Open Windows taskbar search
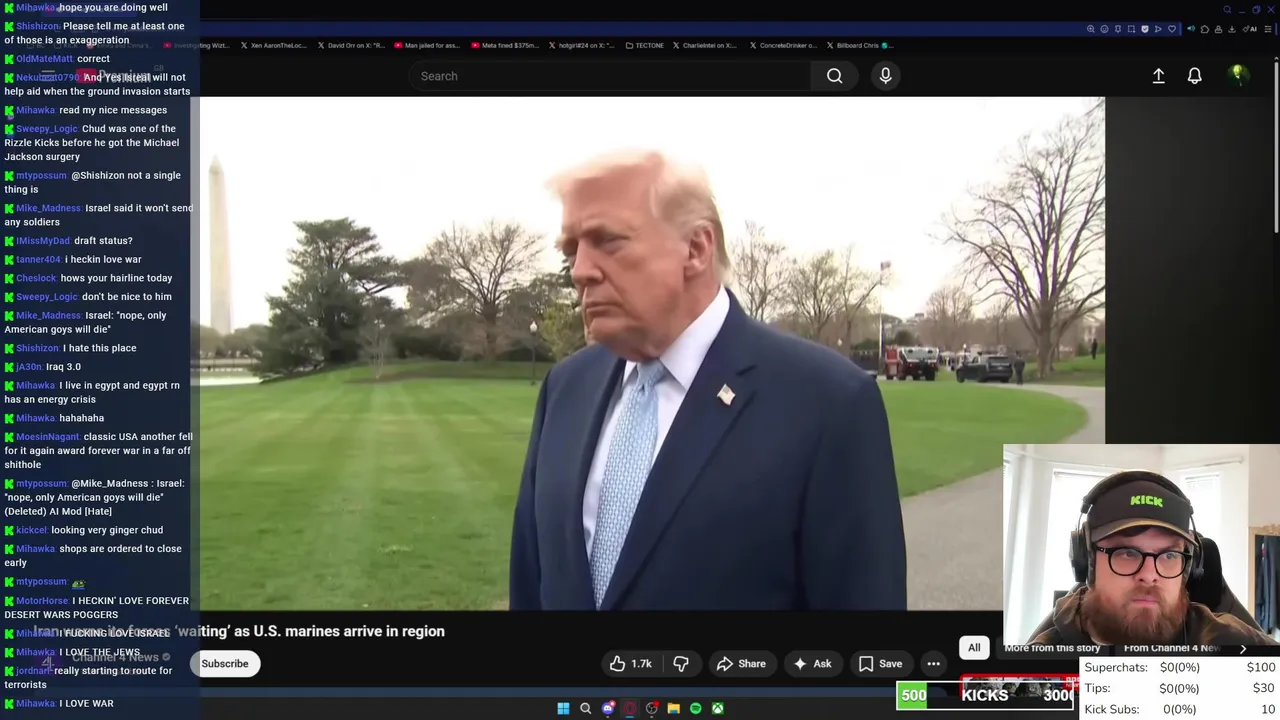Image resolution: width=1280 pixels, height=720 pixels. [585, 708]
